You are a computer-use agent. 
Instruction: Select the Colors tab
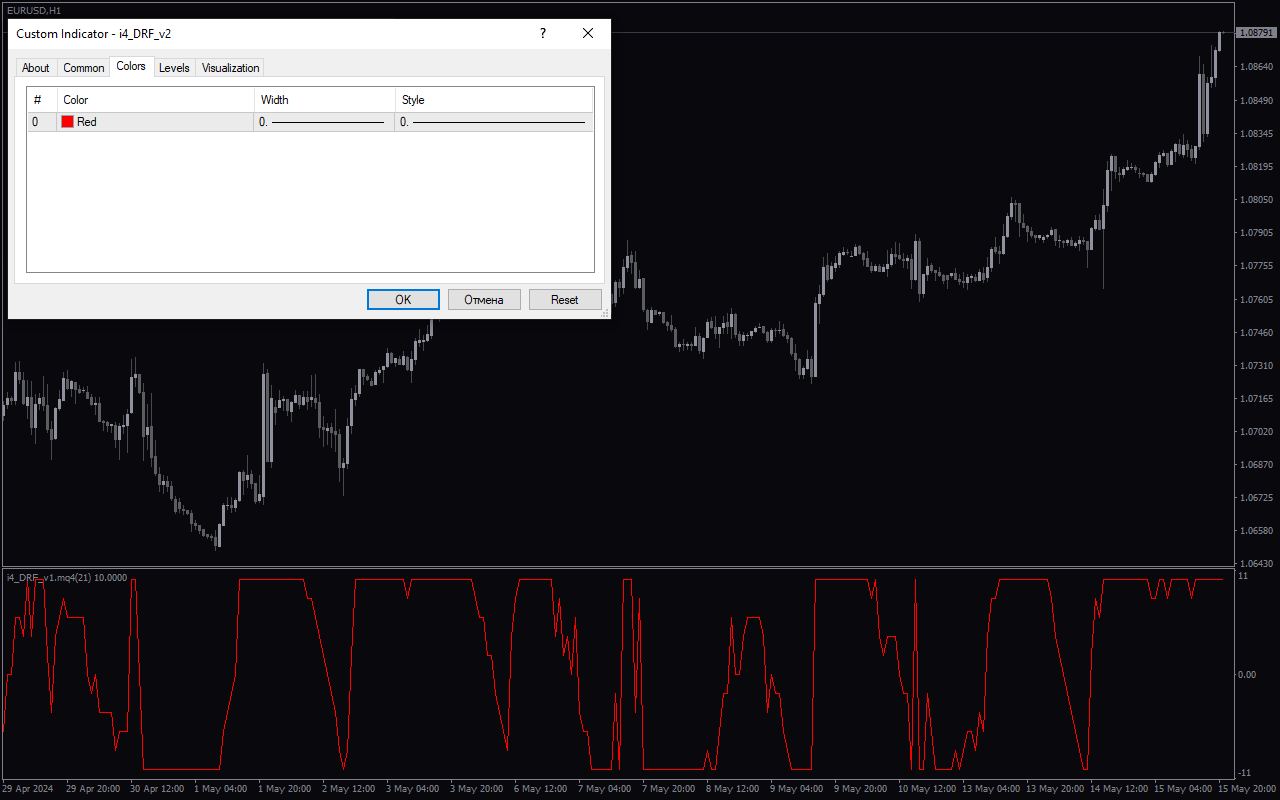131,66
